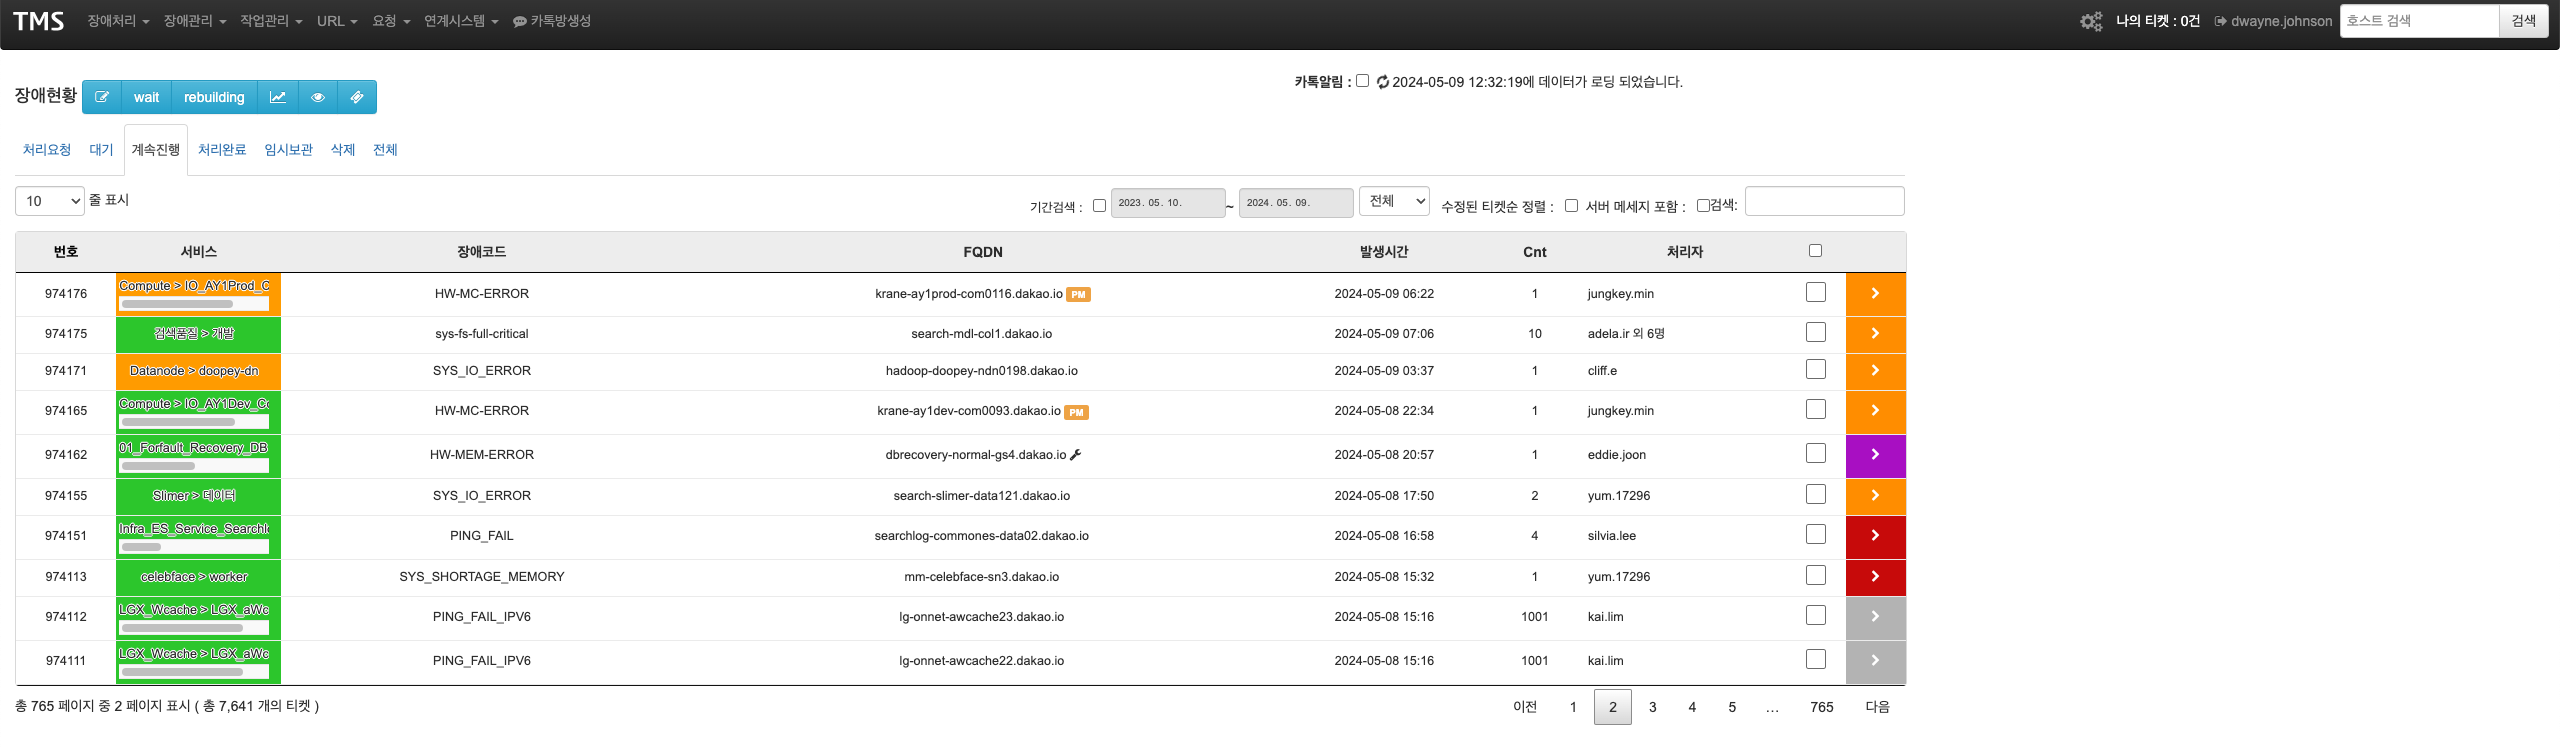Click the 카톡방생성 chat bubble item
This screenshot has width=2560, height=747.
(x=552, y=21)
